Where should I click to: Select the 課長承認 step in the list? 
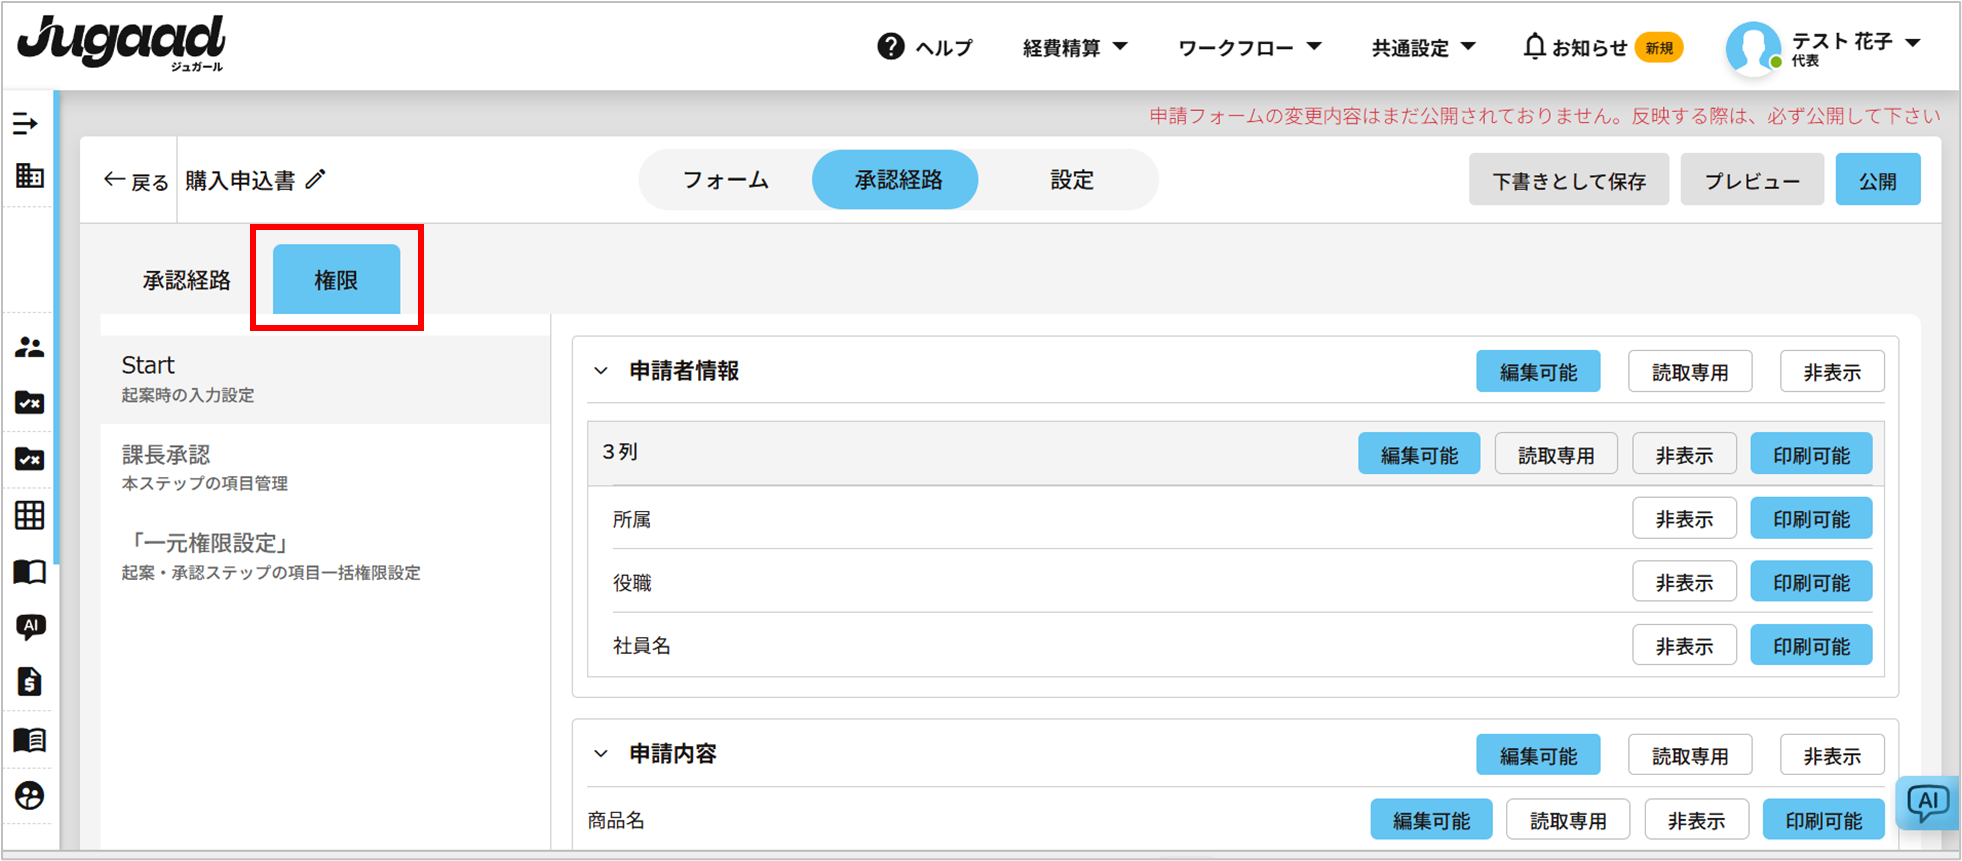tap(166, 455)
